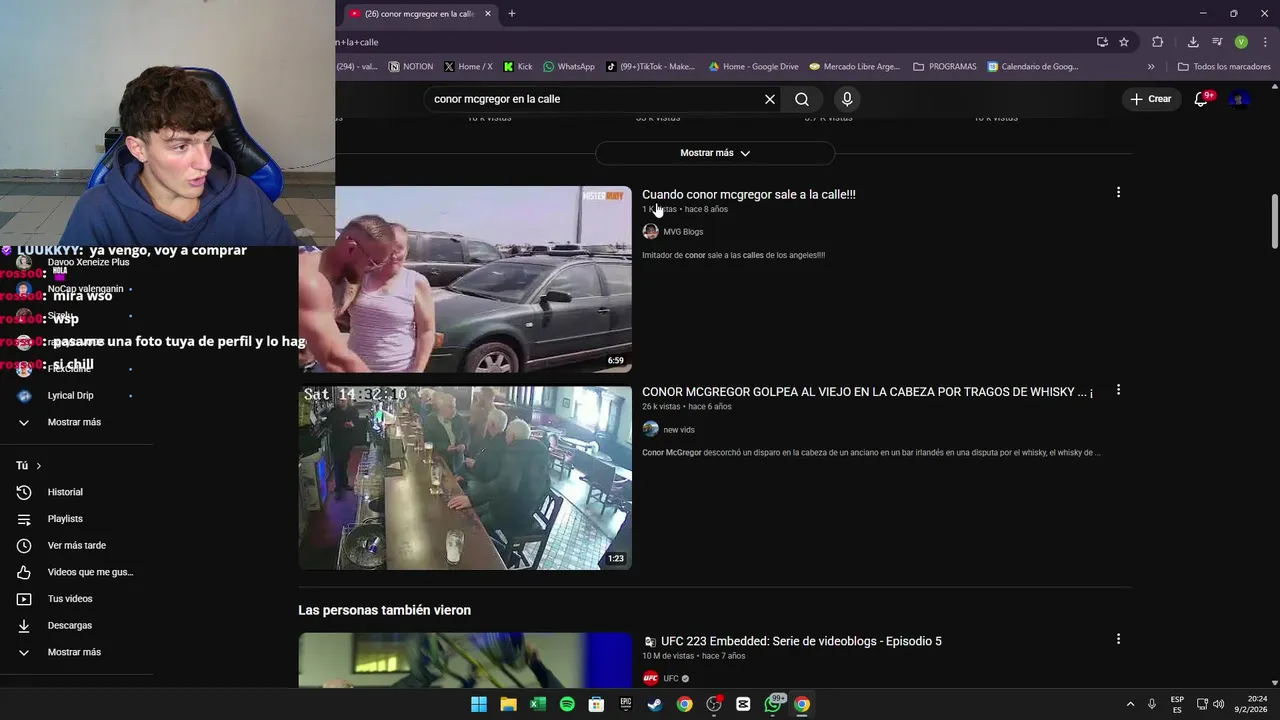Open WhatsApp from the taskbar
This screenshot has height=720, width=1280.
click(x=773, y=704)
